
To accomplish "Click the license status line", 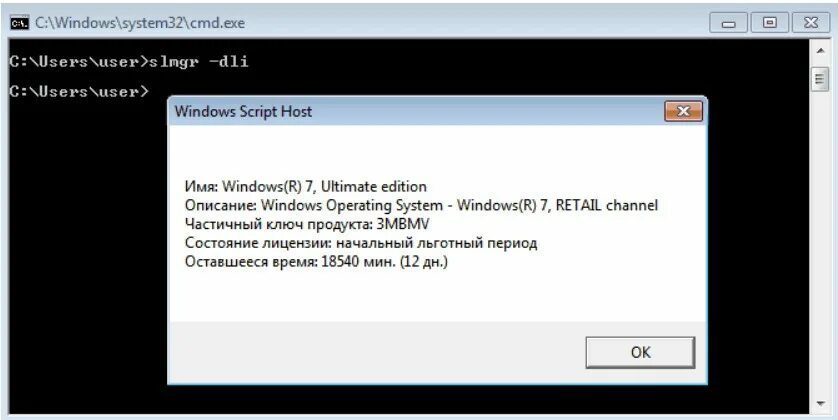I will 361,243.
